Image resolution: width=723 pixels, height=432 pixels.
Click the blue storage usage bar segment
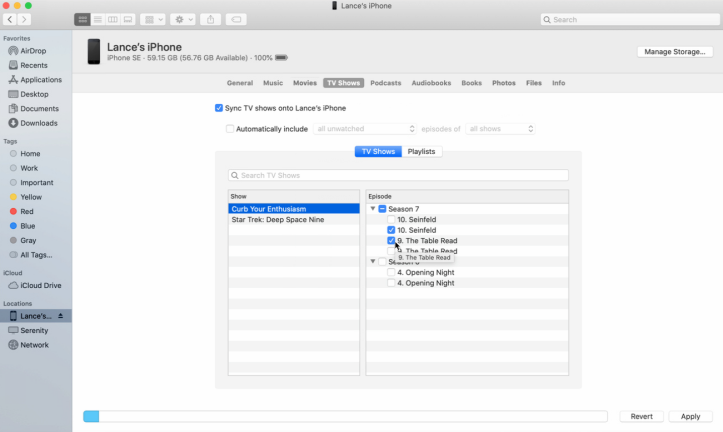[x=91, y=416]
